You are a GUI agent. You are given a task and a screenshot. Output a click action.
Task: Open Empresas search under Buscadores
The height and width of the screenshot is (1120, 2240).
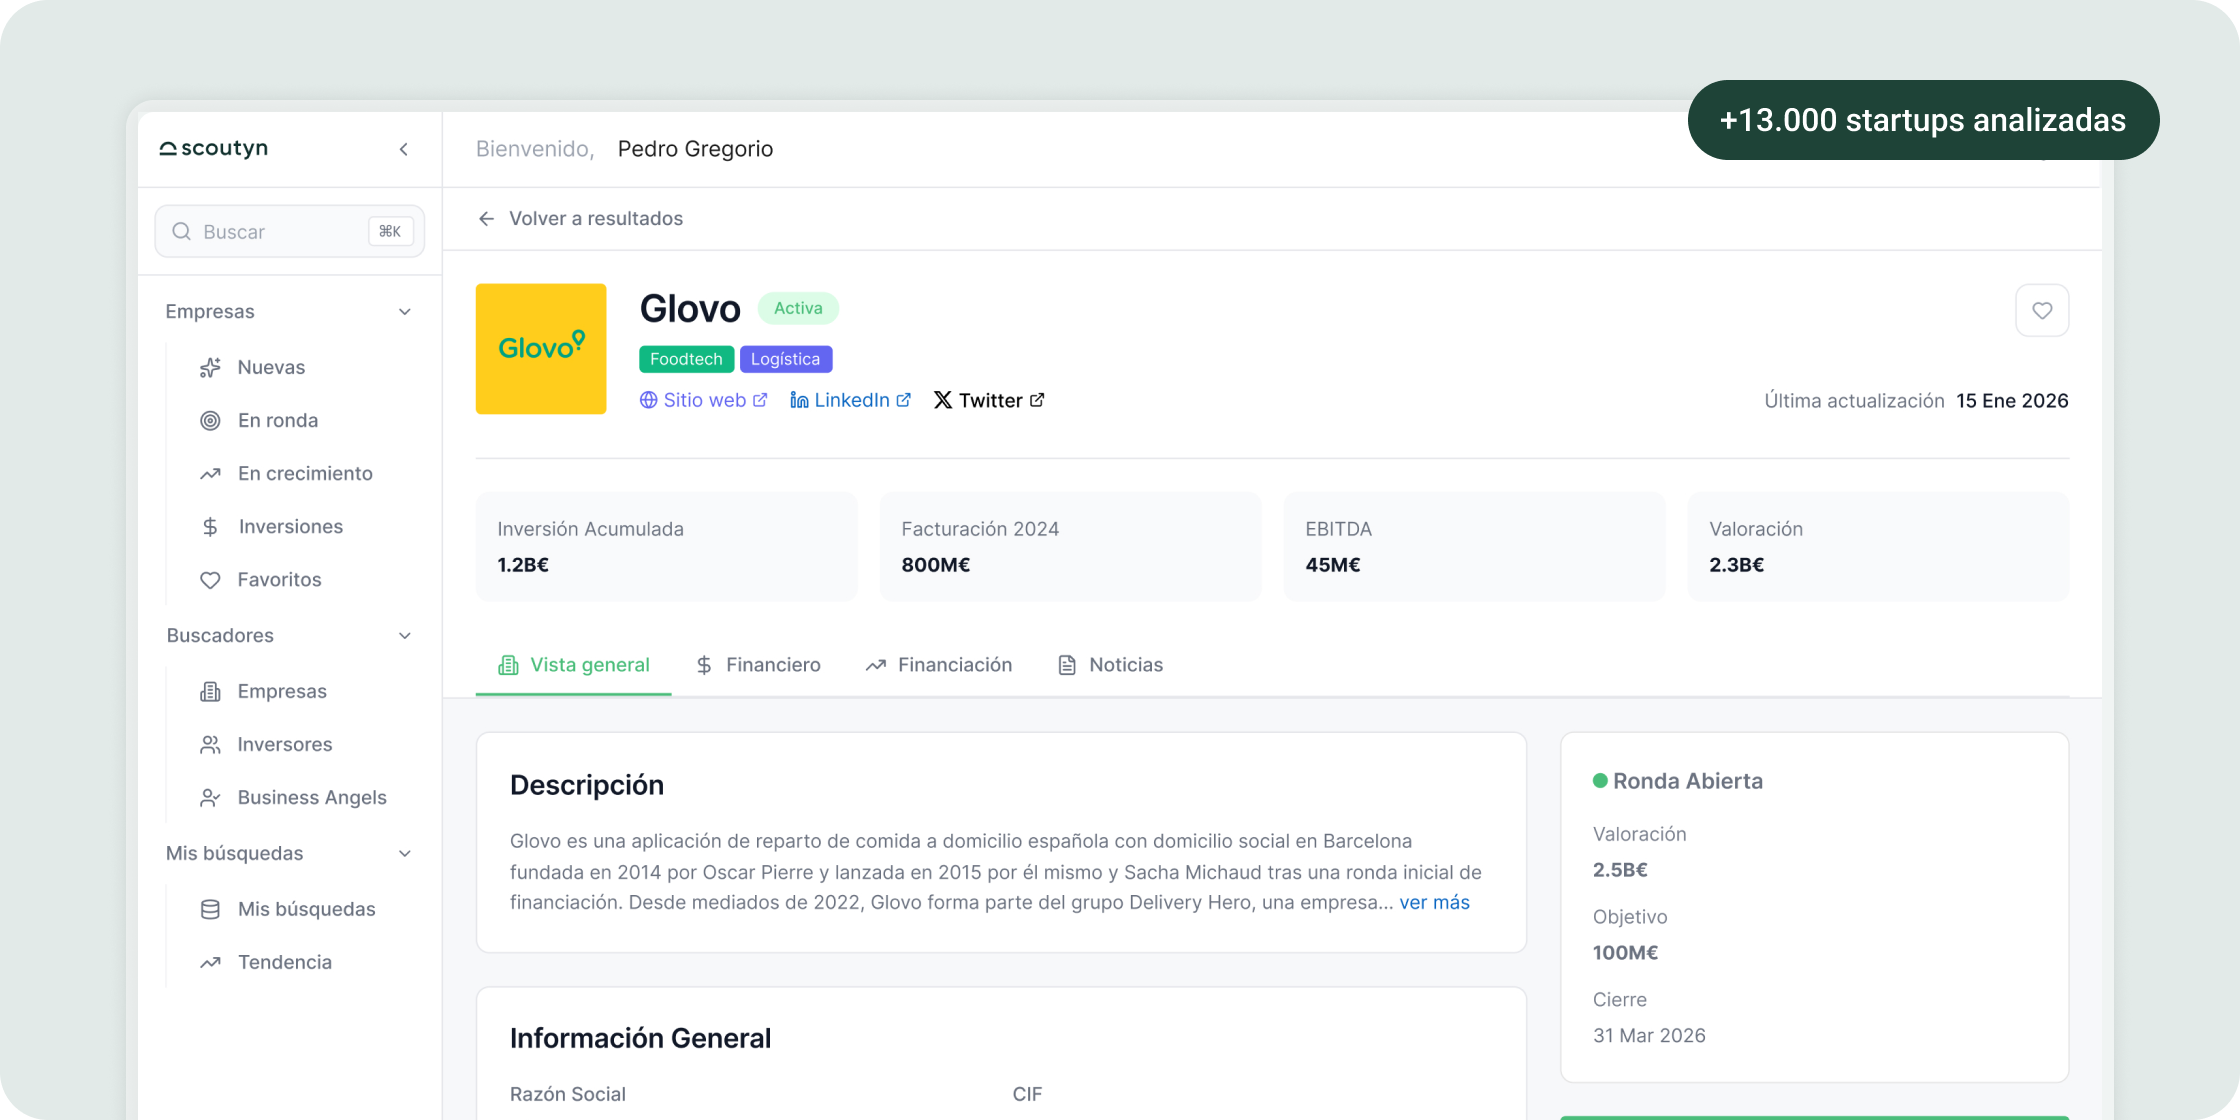point(264,691)
